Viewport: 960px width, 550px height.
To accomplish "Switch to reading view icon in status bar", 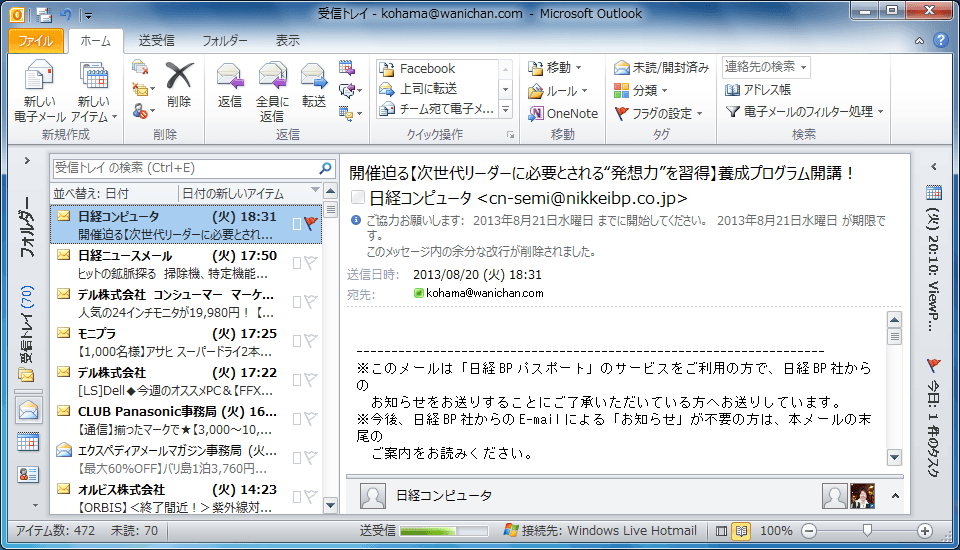I will click(741, 531).
